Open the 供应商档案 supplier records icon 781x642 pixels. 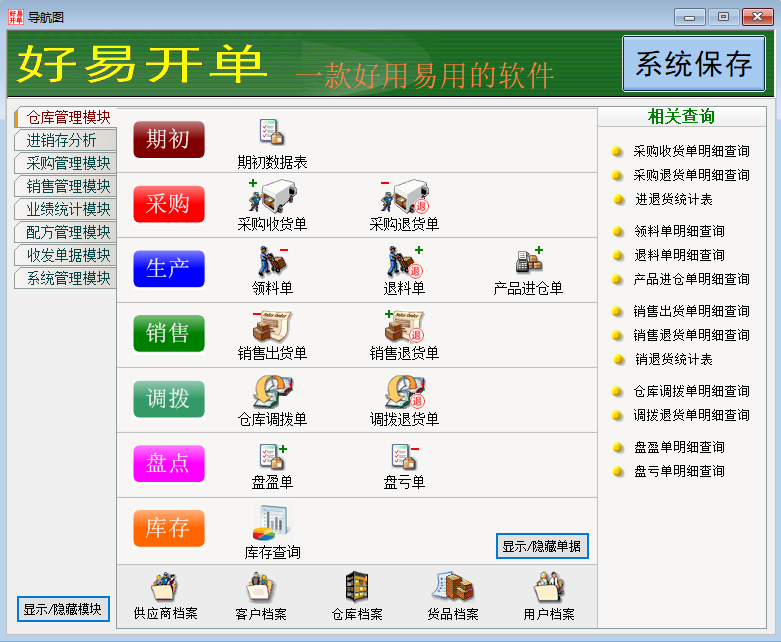coord(165,588)
